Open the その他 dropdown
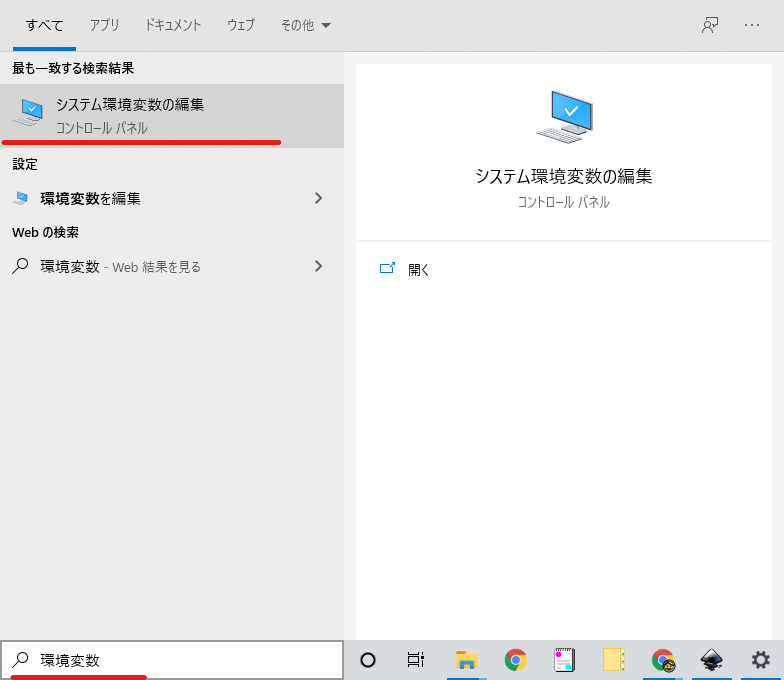The height and width of the screenshot is (680, 784). click(x=306, y=25)
